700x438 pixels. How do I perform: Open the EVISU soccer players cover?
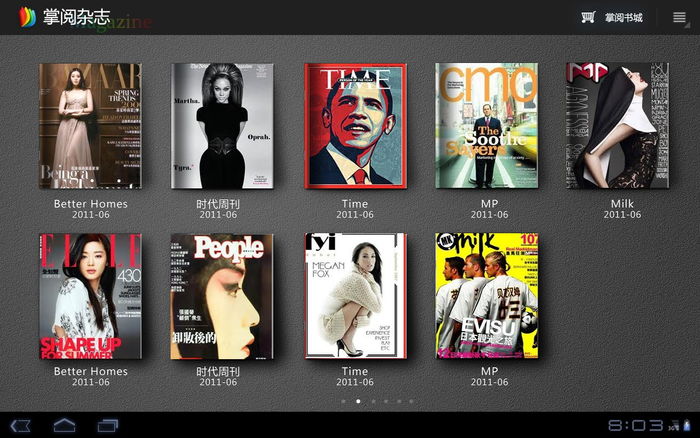[x=487, y=296]
